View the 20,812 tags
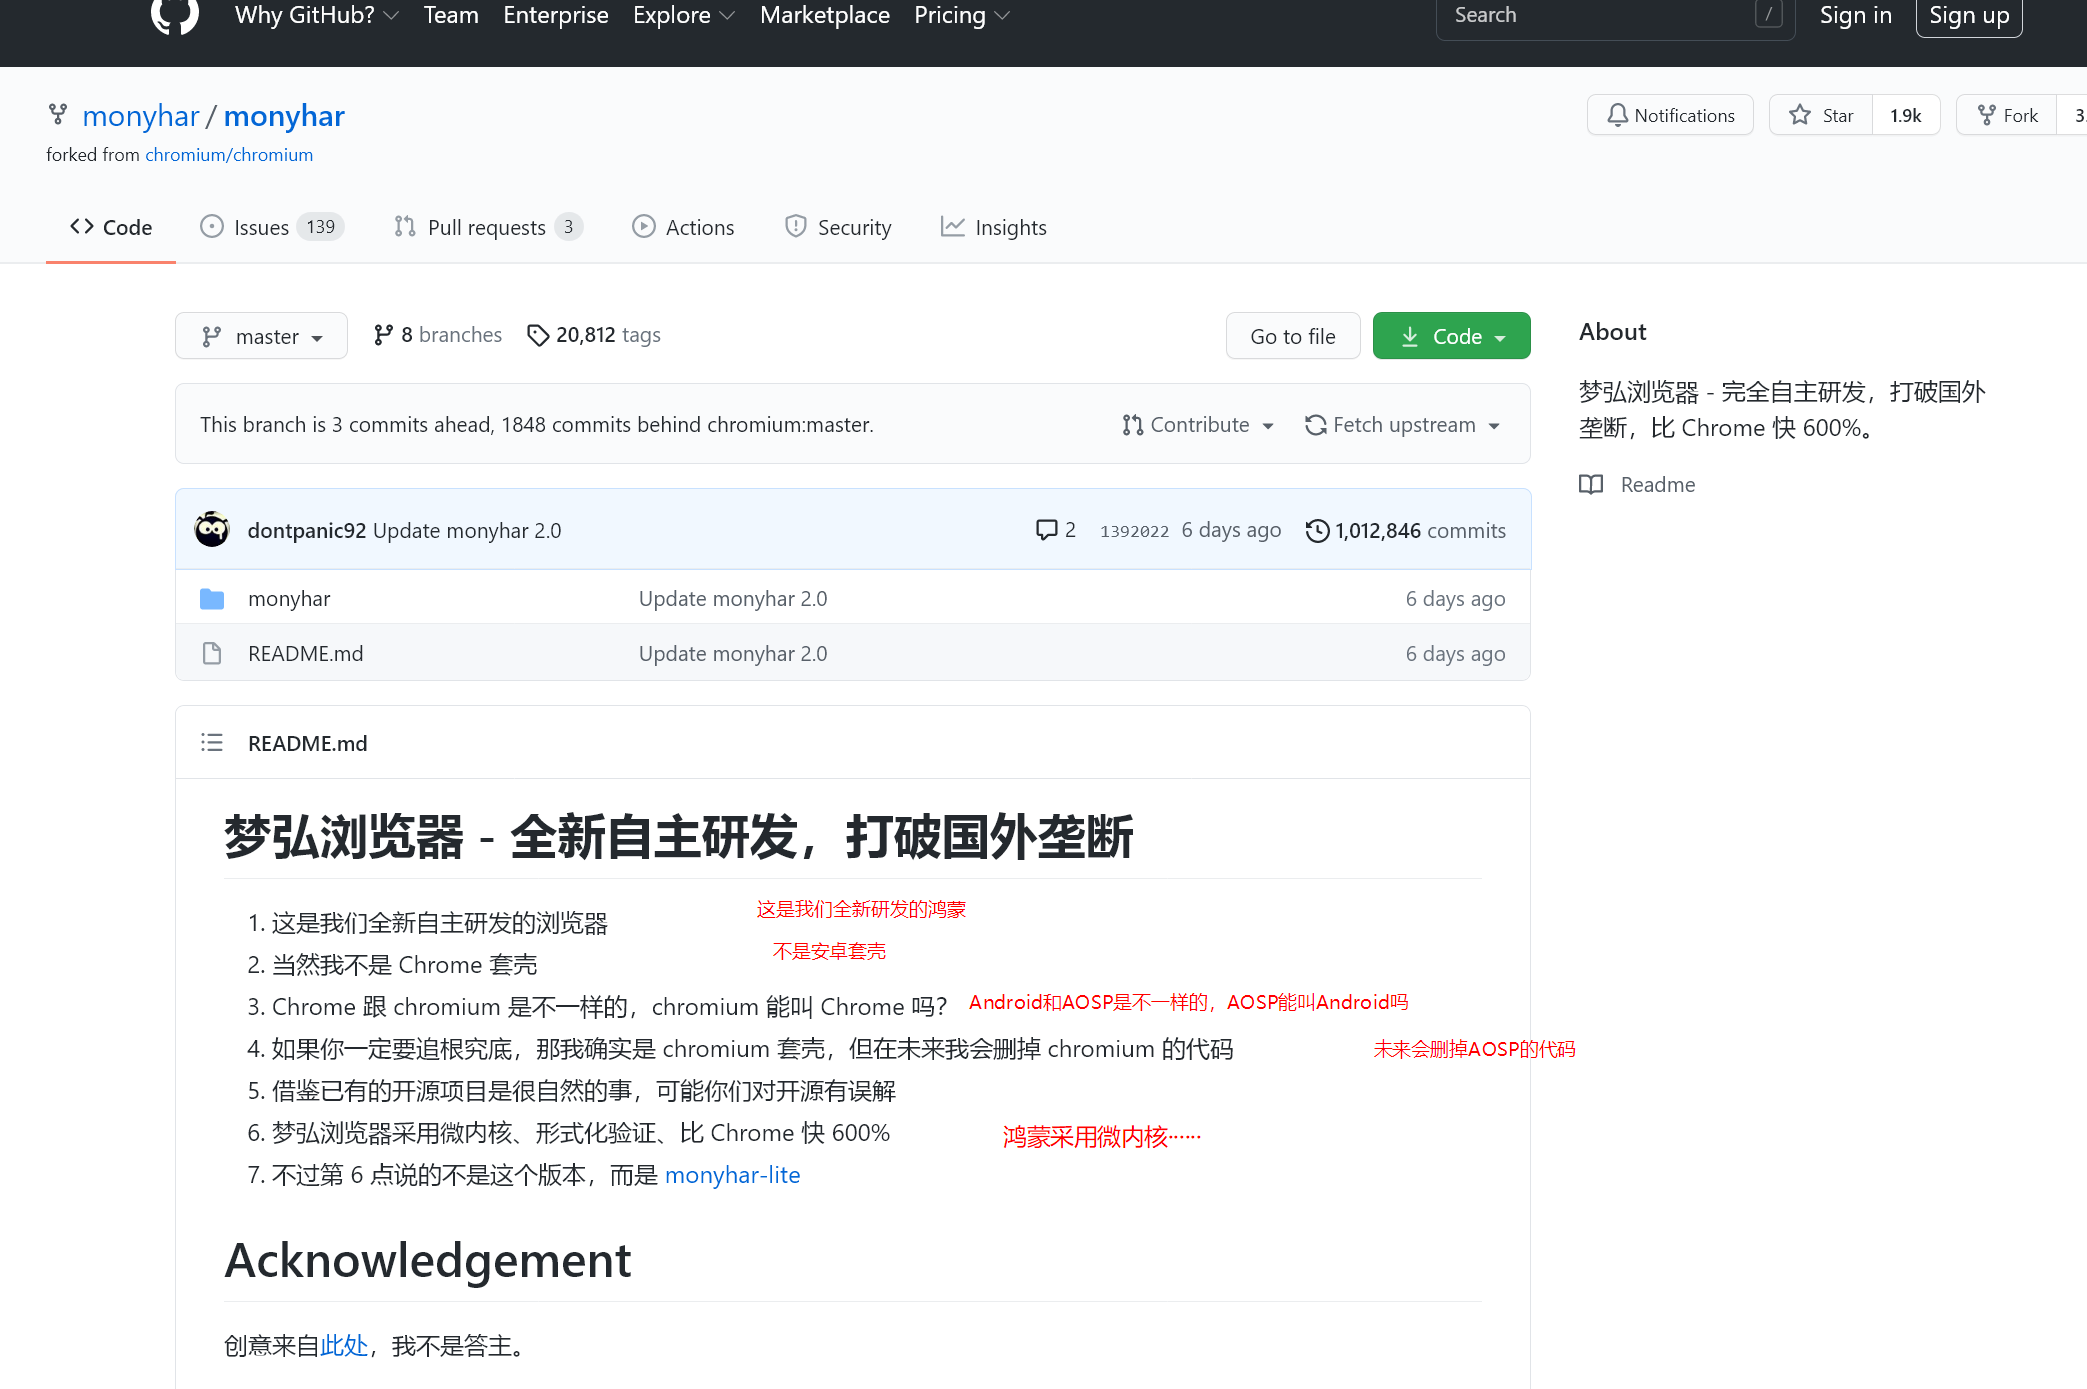The height and width of the screenshot is (1389, 2087). pos(594,334)
